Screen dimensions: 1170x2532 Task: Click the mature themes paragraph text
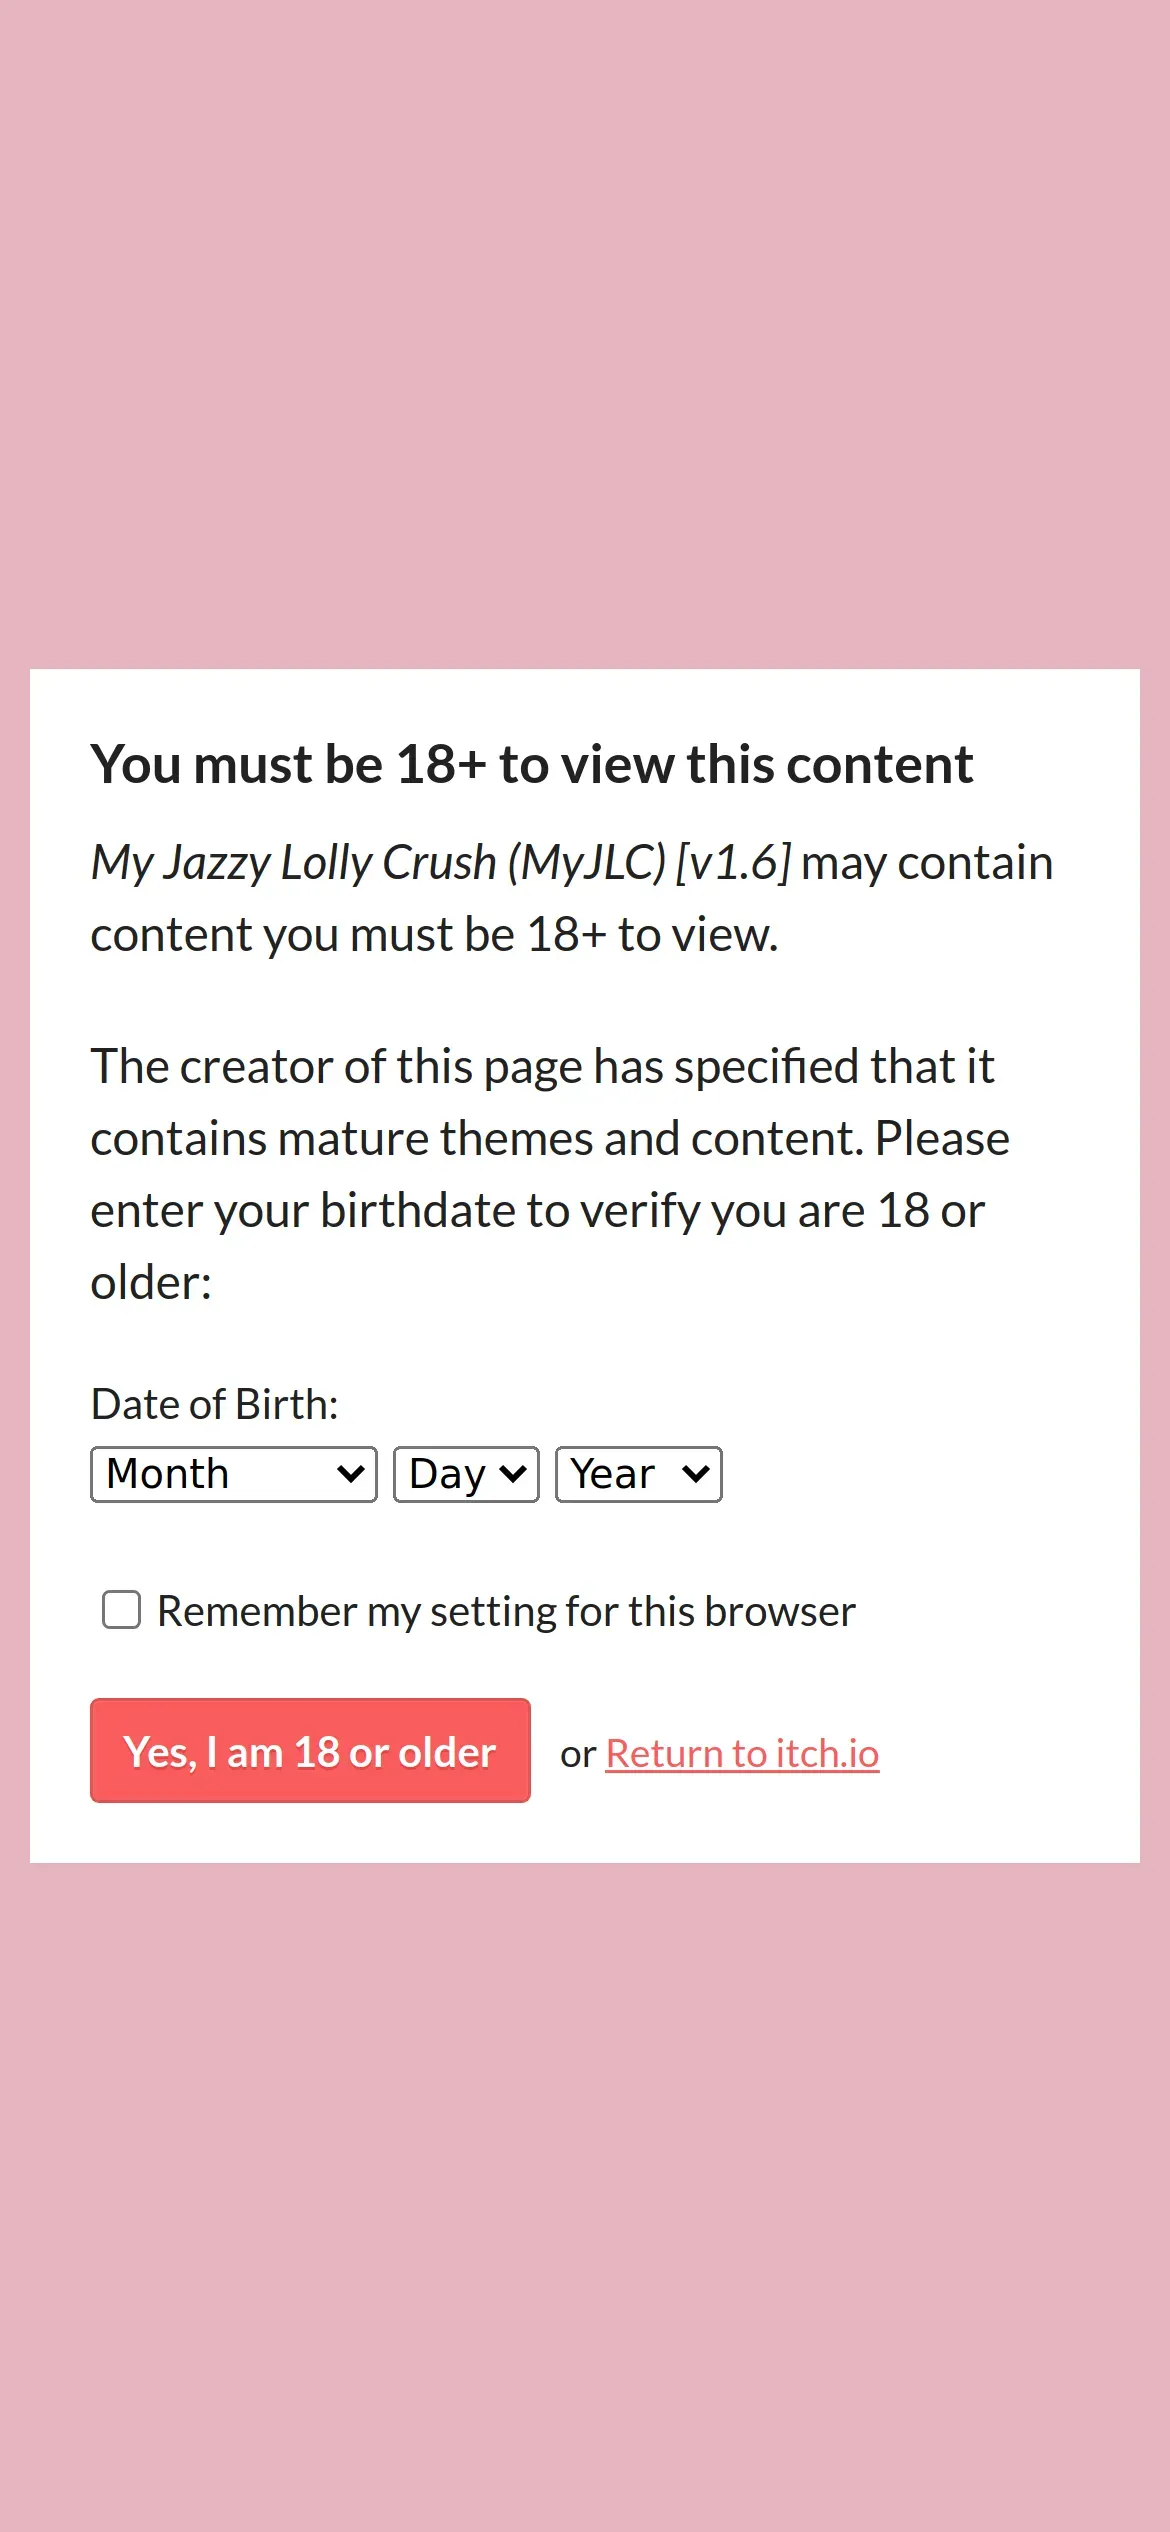(x=550, y=1140)
